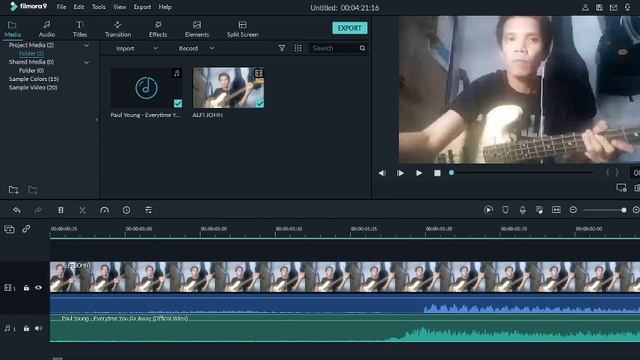Viewport: 640px width, 360px height.
Task: Add a marker with shield icon
Action: (505, 210)
